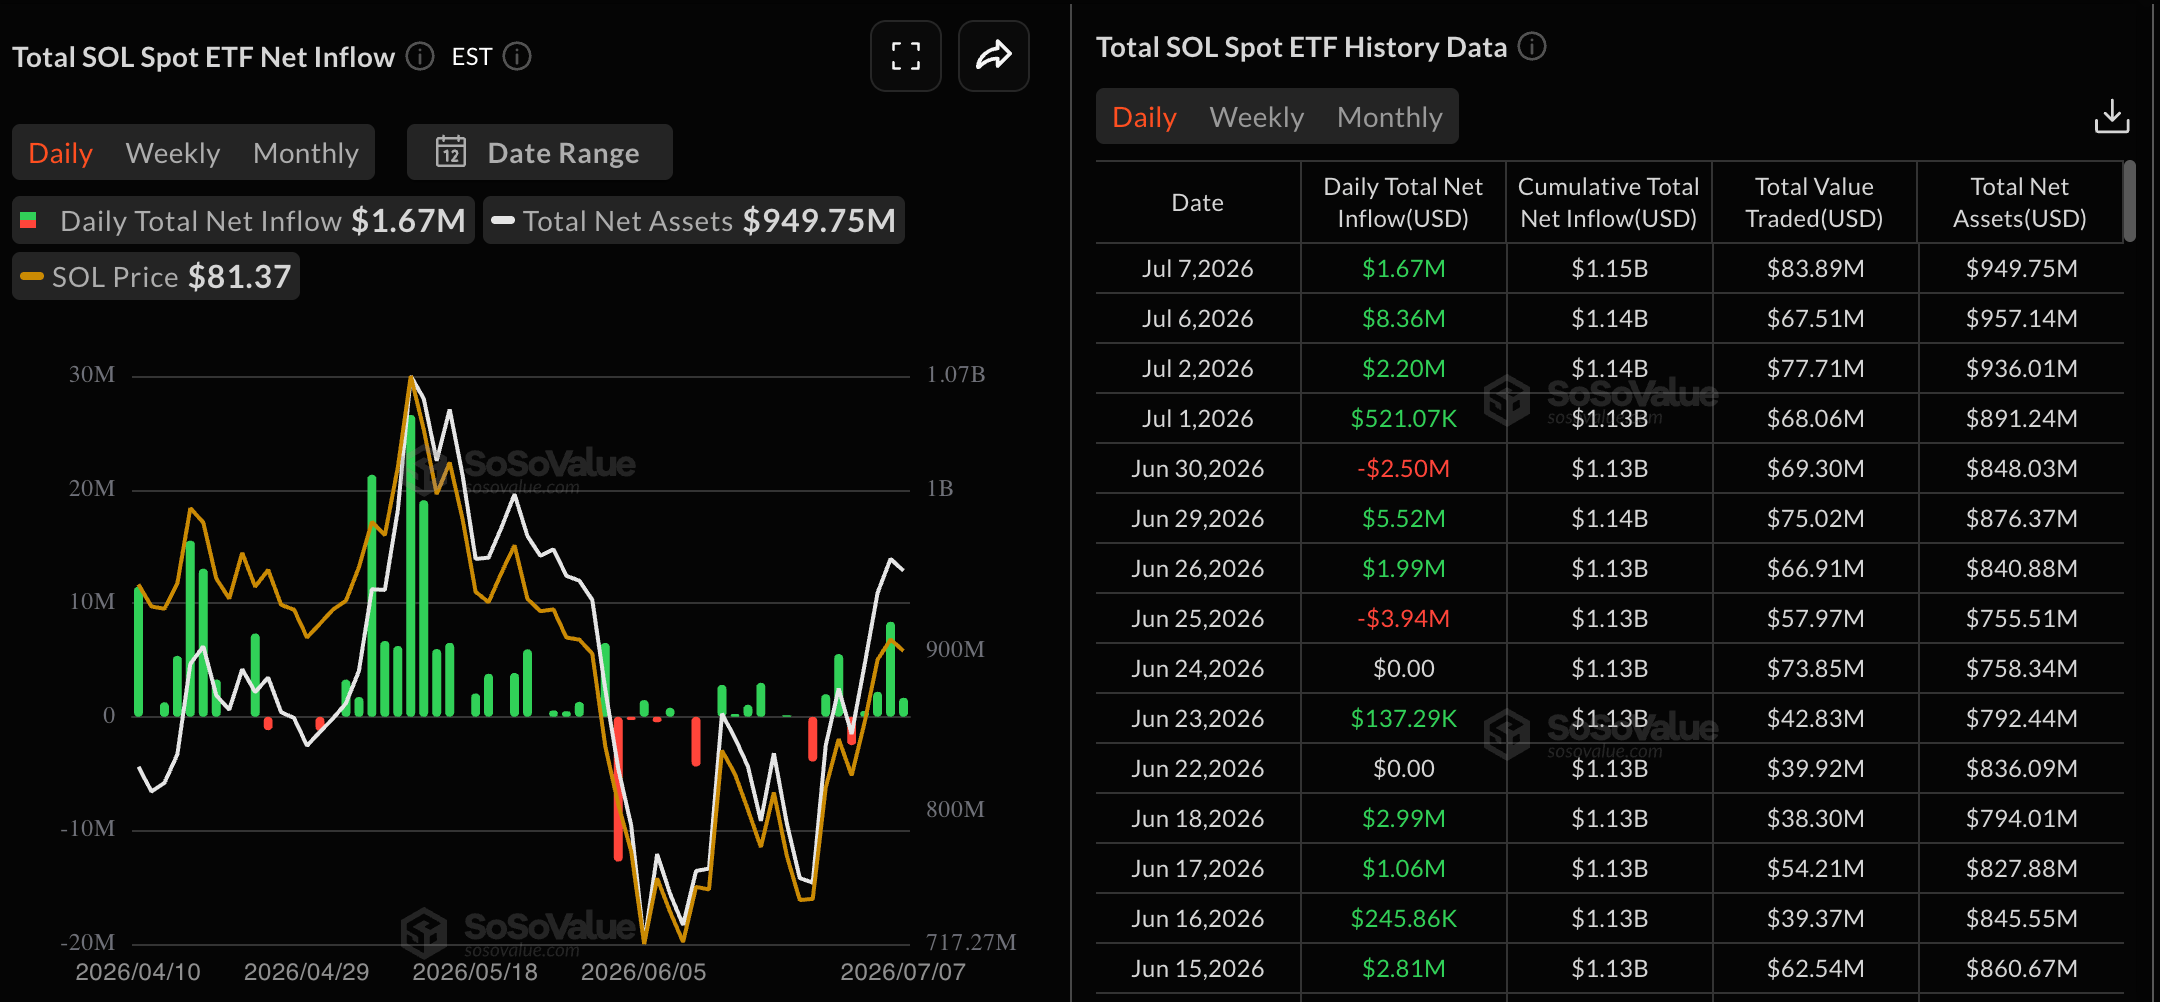Click the $860.67M net assets value
The image size is (2160, 1002).
tap(2022, 968)
